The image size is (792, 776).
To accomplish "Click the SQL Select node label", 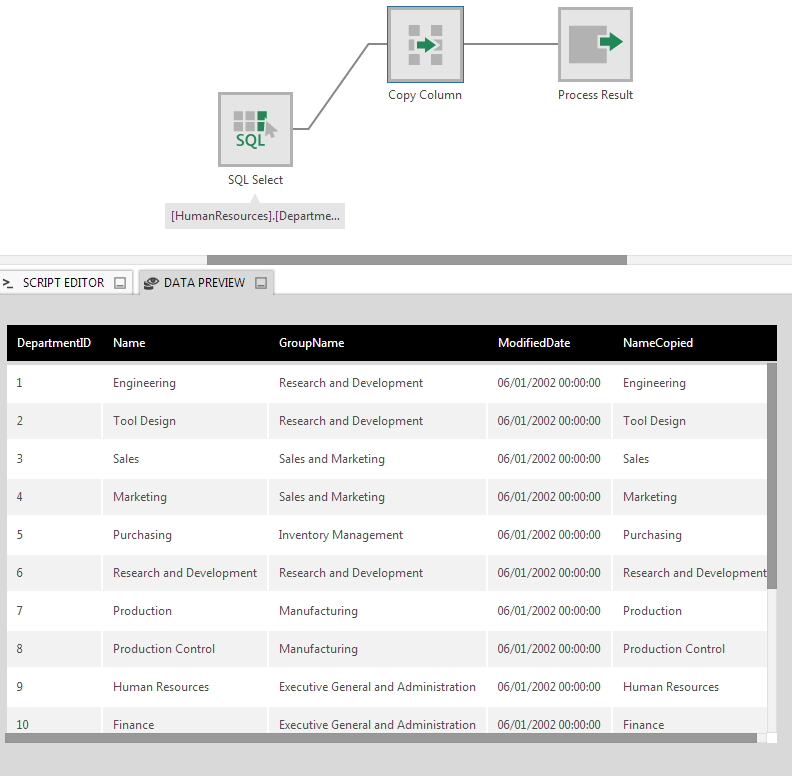I will point(255,180).
